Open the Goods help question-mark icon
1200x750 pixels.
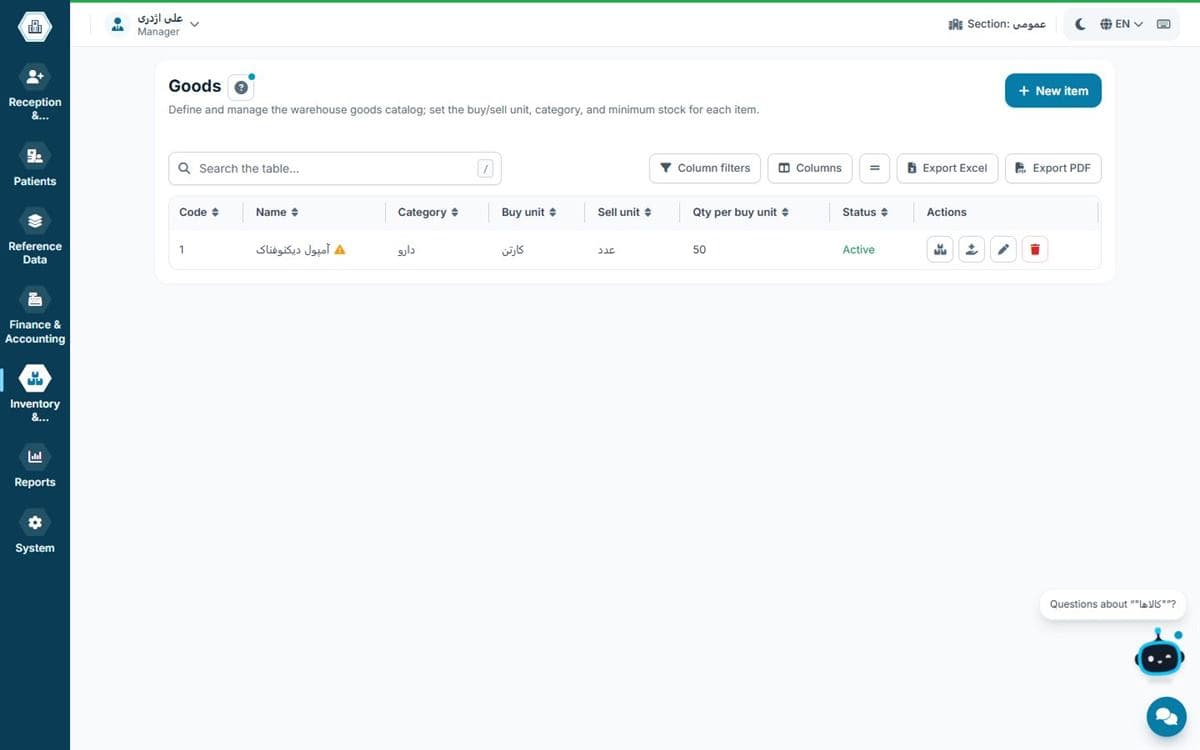click(240, 87)
